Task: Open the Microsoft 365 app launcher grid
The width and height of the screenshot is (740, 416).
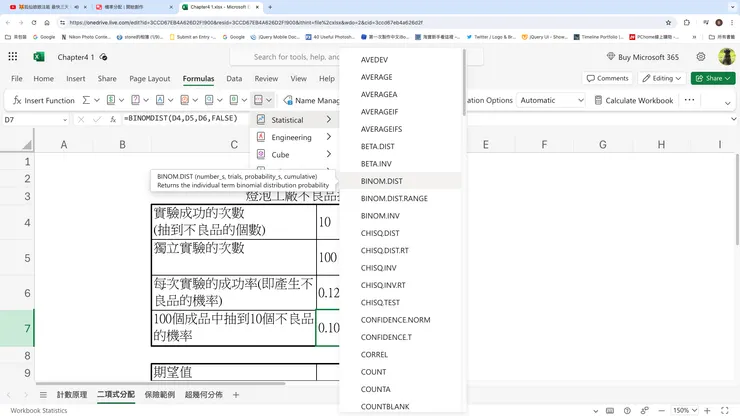Action: tap(13, 57)
